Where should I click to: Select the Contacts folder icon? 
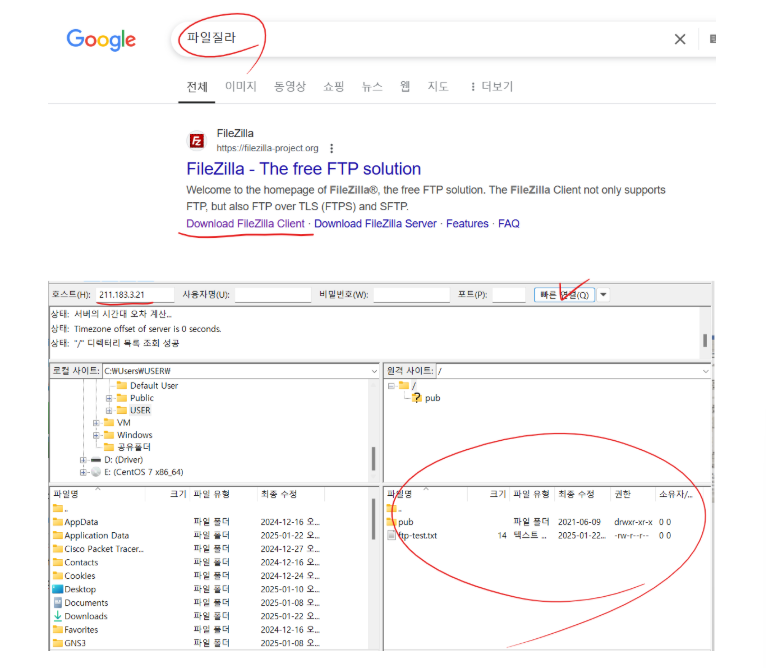[x=58, y=562]
